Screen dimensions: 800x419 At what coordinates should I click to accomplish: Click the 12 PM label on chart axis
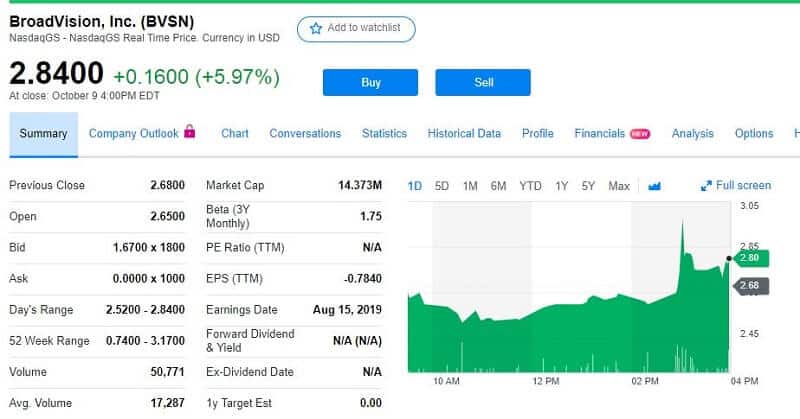545,381
